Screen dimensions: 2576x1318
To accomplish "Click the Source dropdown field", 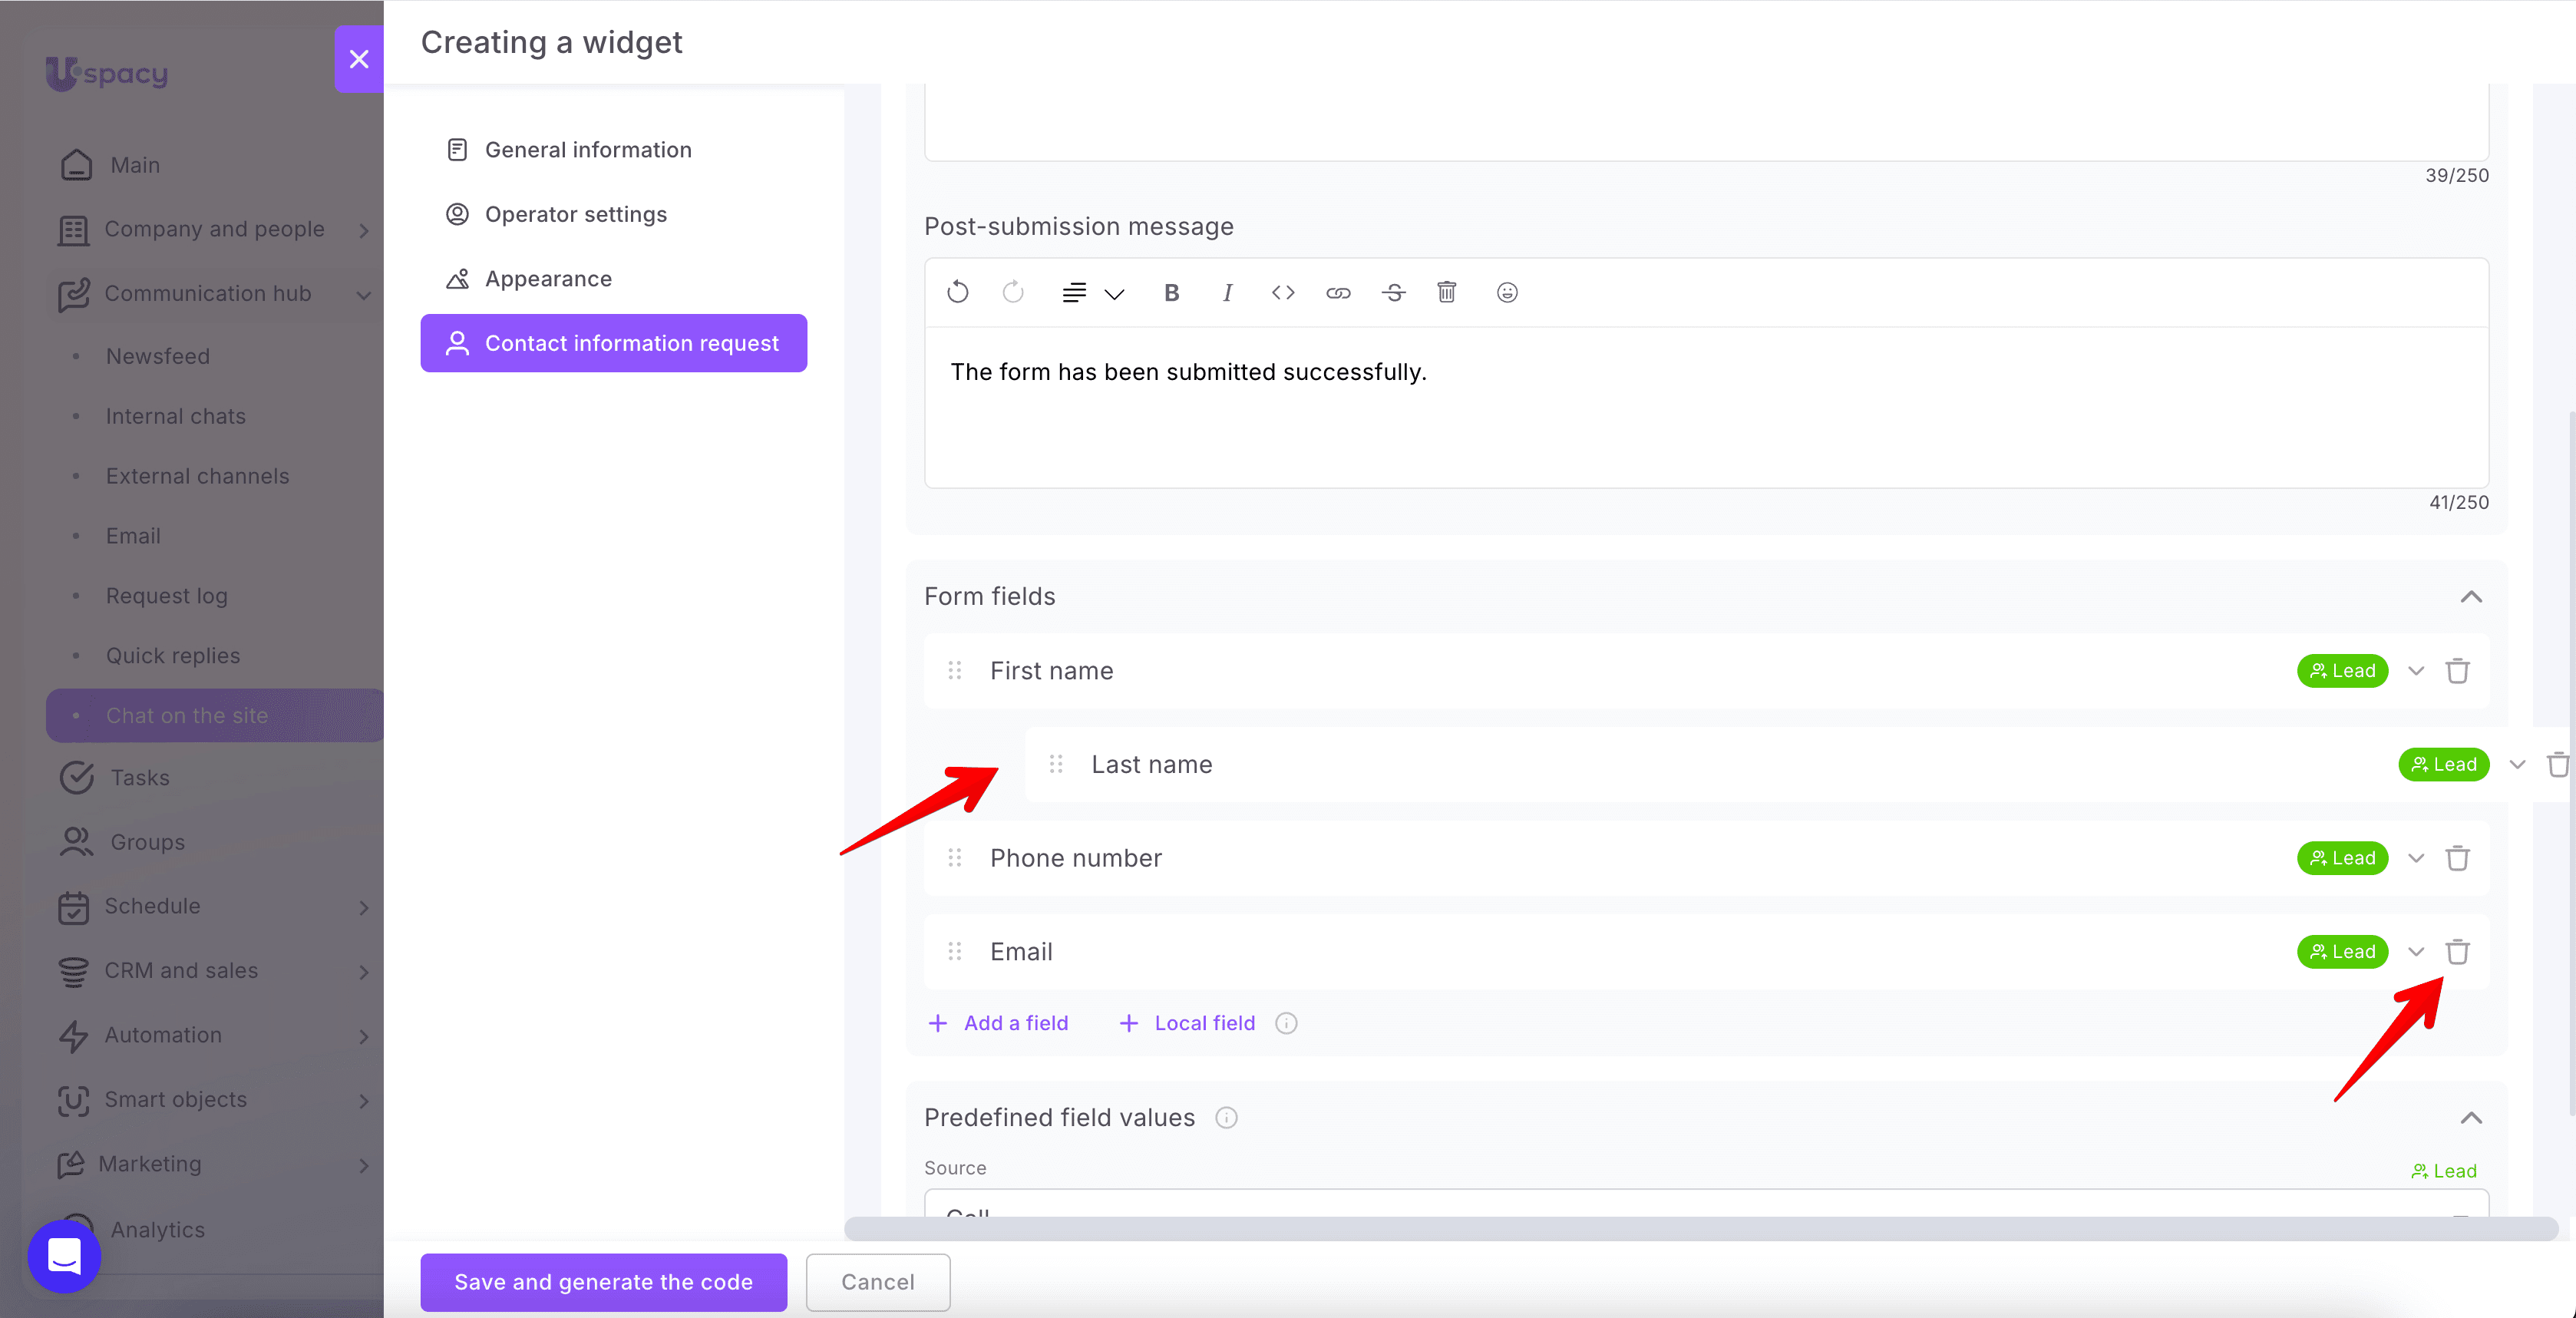I will click(x=1706, y=1205).
